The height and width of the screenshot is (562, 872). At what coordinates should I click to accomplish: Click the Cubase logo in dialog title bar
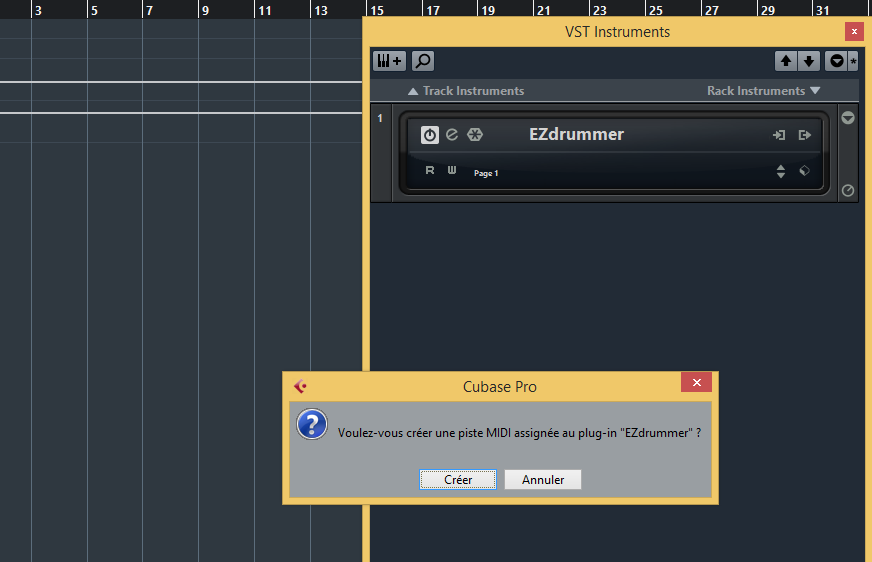(300, 386)
